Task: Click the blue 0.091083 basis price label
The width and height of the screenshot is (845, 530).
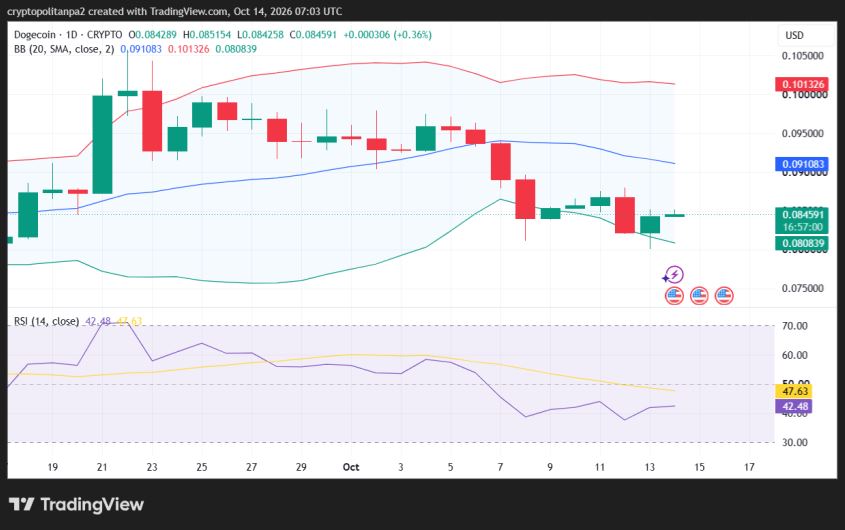Action: (802, 164)
